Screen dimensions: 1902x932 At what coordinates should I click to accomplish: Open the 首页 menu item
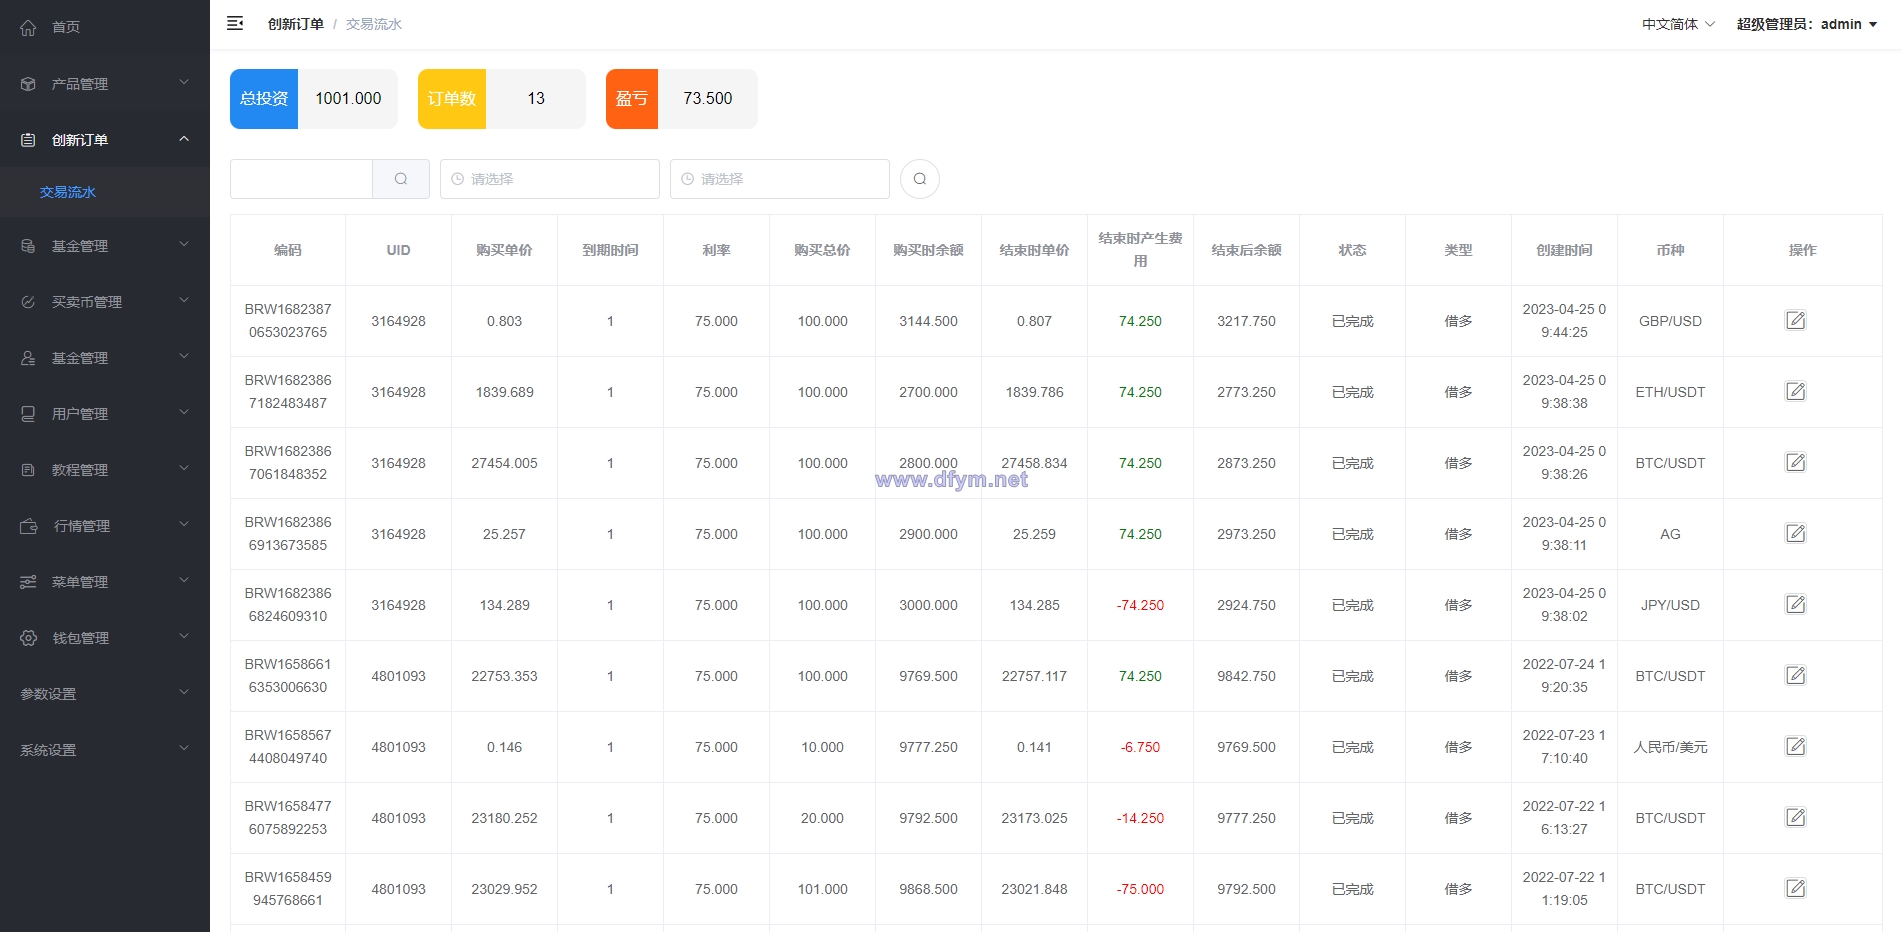coord(105,27)
